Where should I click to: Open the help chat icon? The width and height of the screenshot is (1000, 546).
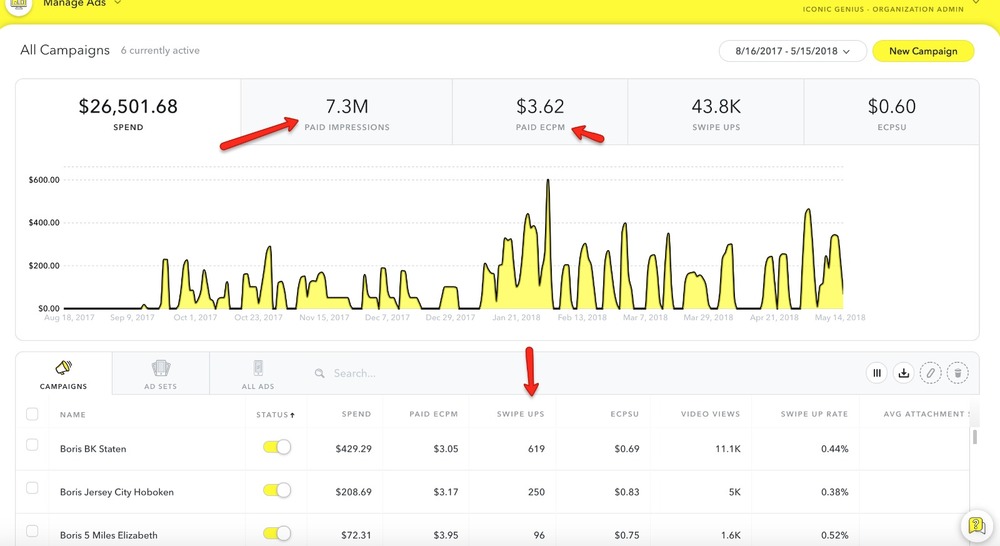976,526
